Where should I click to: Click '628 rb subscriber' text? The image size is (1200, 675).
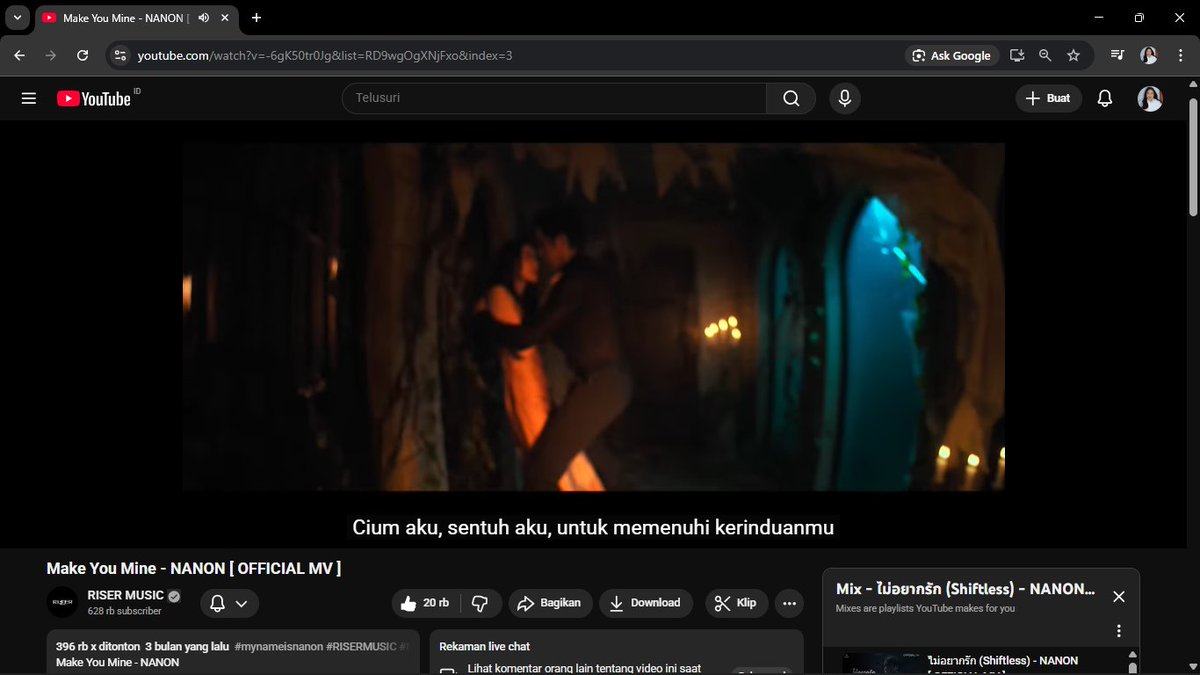[x=124, y=611]
